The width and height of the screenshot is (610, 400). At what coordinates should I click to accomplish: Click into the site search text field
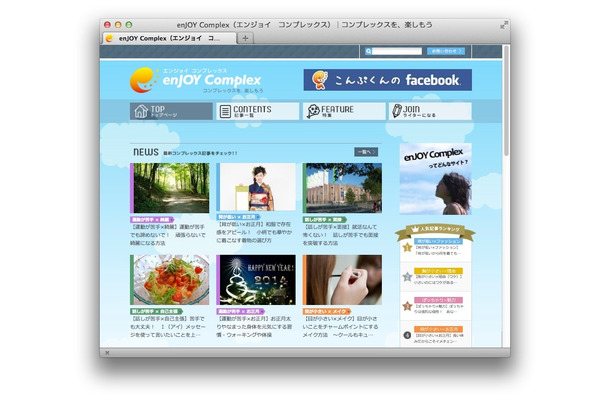click(398, 50)
